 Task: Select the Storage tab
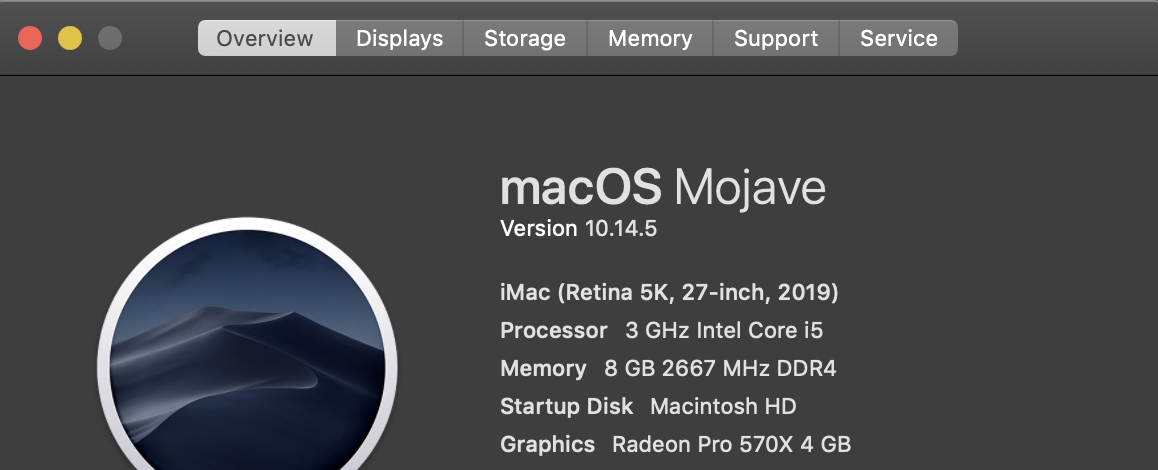click(x=524, y=39)
